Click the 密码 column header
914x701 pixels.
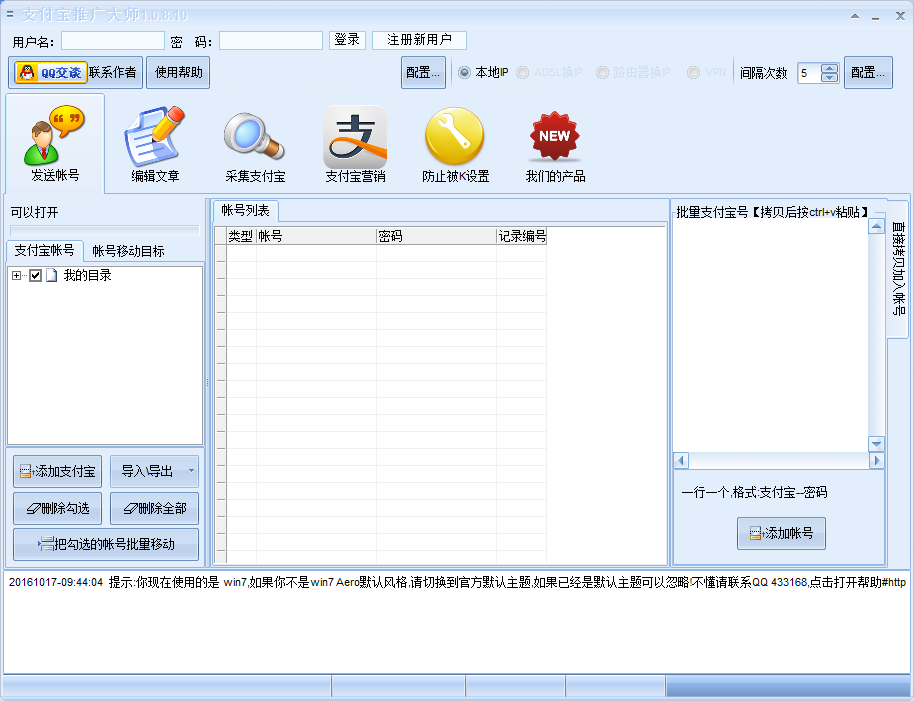[436, 236]
